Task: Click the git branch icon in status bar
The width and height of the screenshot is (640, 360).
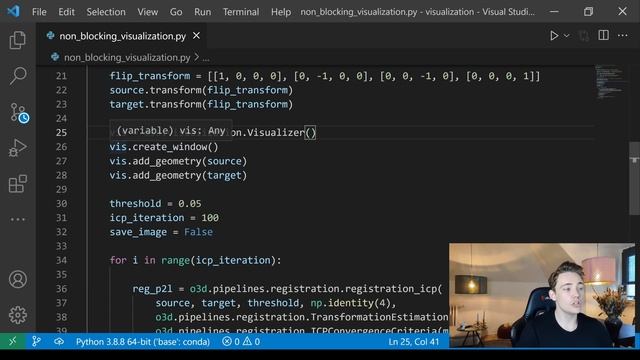Action: (x=36, y=341)
